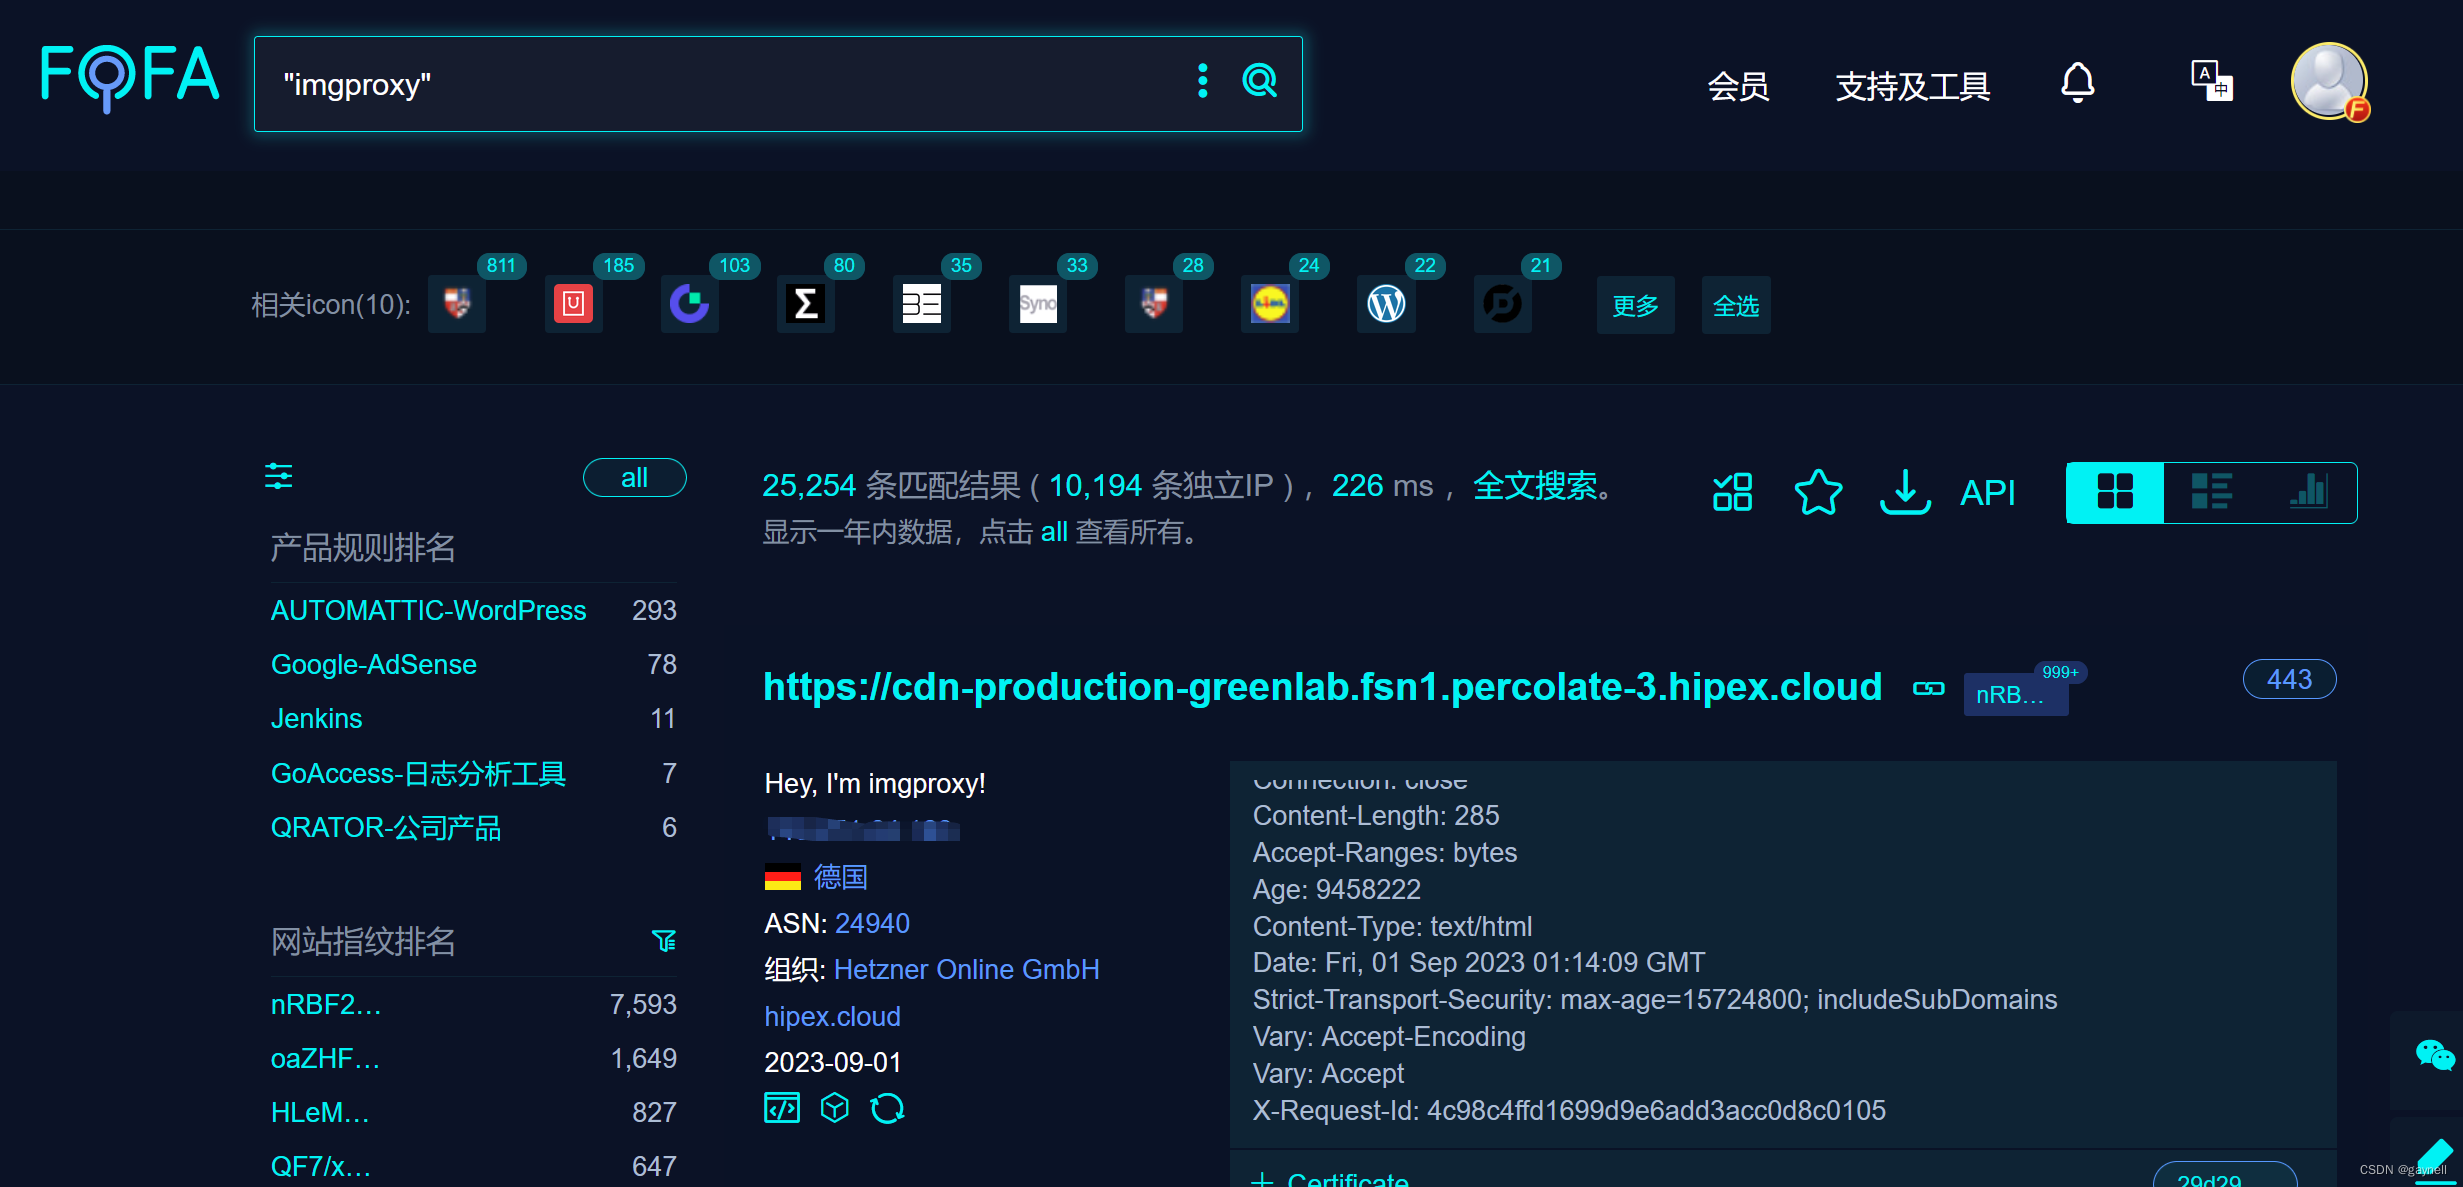Click the translate language icon in the header

coord(2210,82)
